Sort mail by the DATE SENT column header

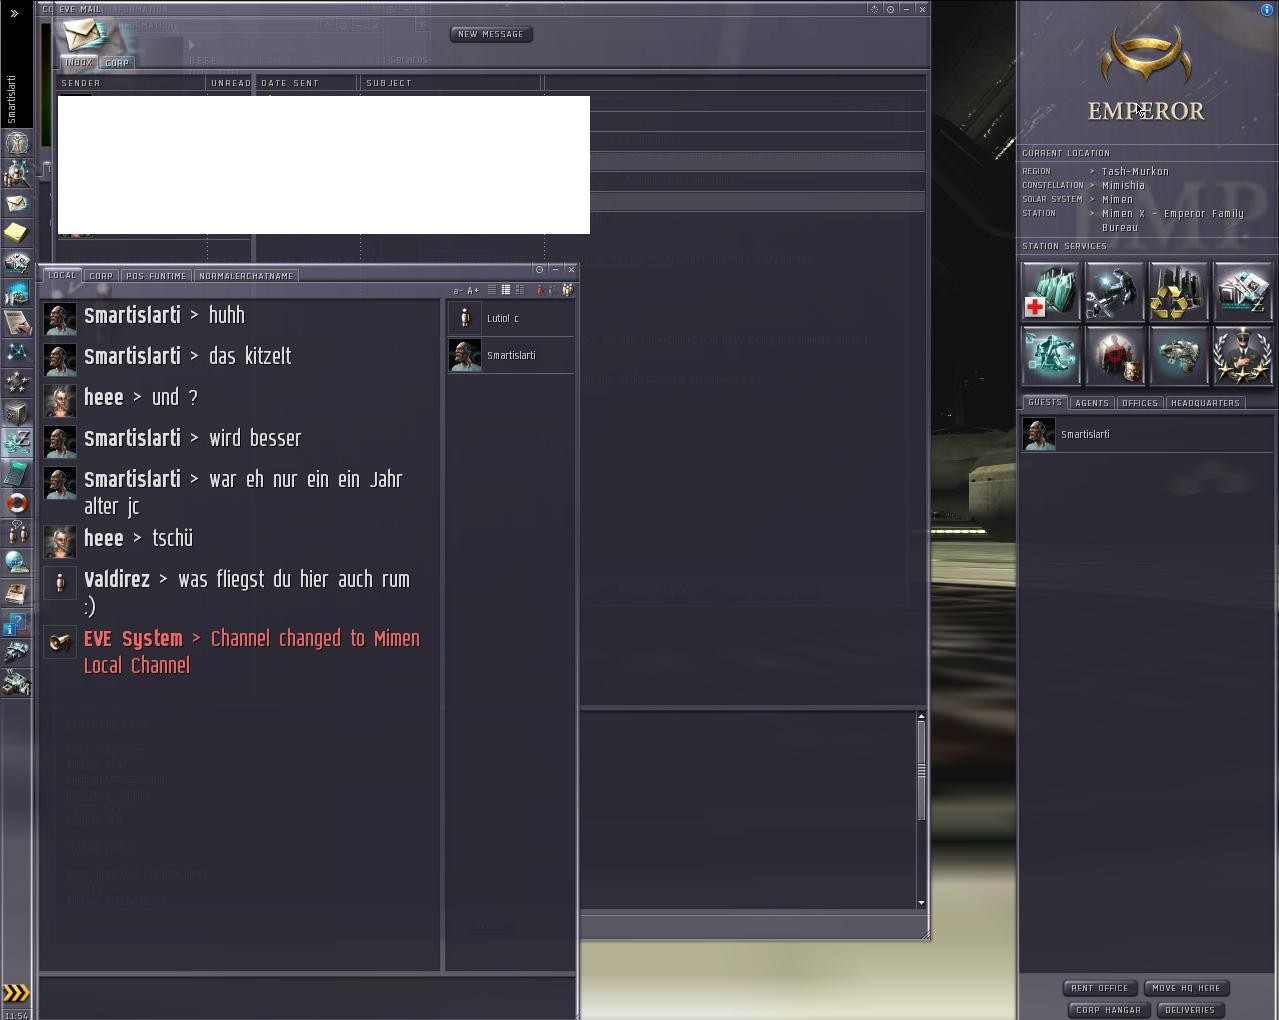307,83
